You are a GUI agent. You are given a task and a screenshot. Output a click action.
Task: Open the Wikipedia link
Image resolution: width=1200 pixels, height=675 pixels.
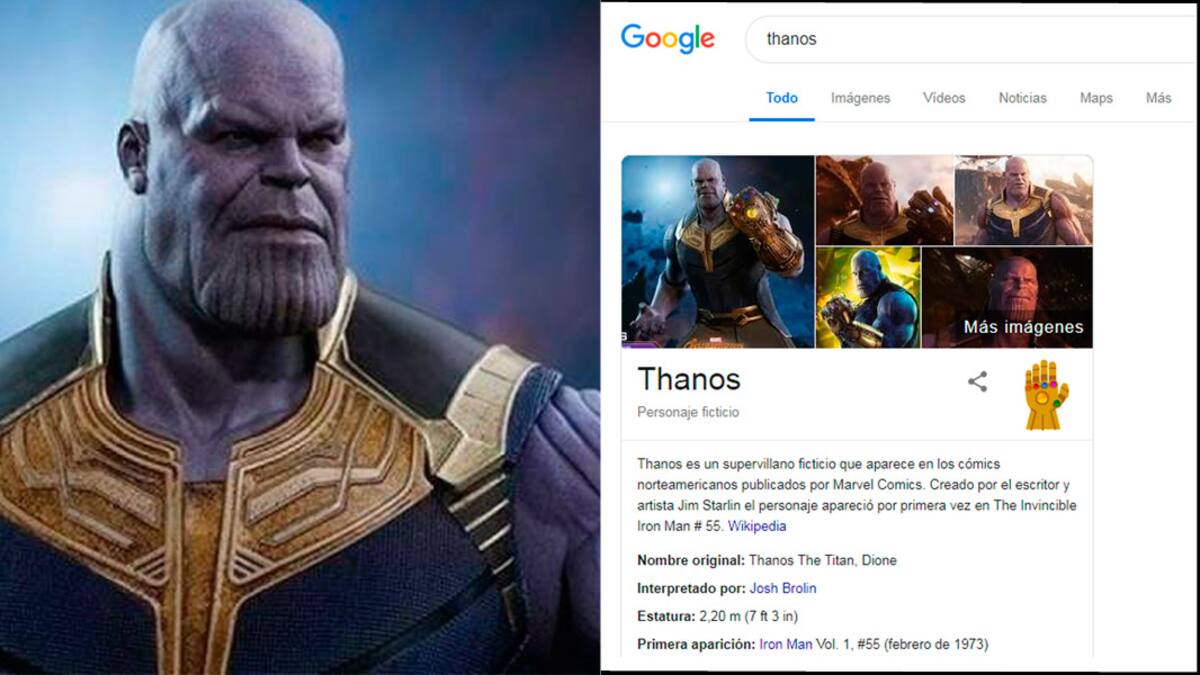(x=757, y=526)
